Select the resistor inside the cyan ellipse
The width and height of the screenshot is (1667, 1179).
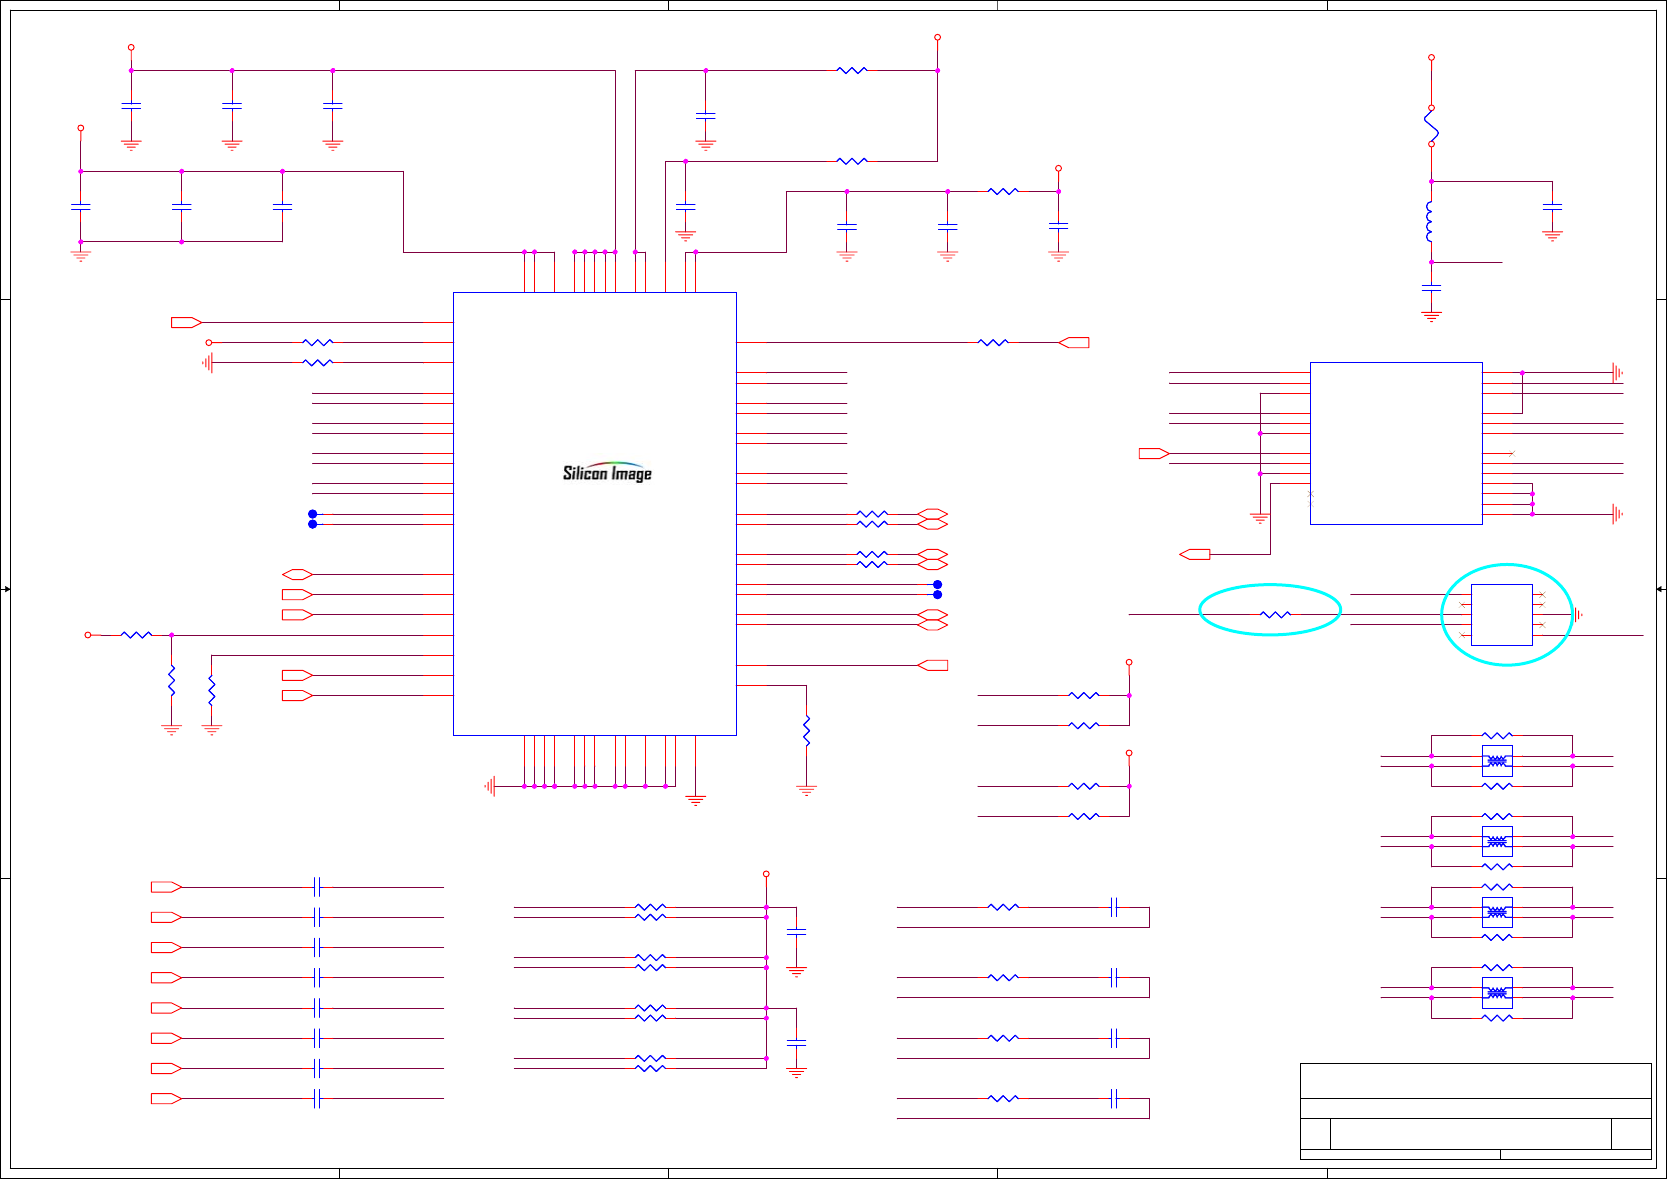[1276, 614]
